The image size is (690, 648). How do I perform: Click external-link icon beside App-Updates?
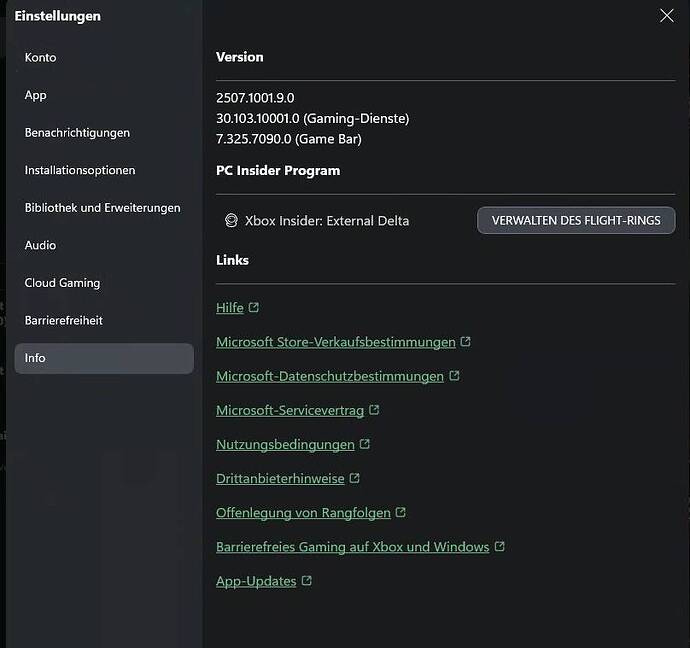point(307,581)
